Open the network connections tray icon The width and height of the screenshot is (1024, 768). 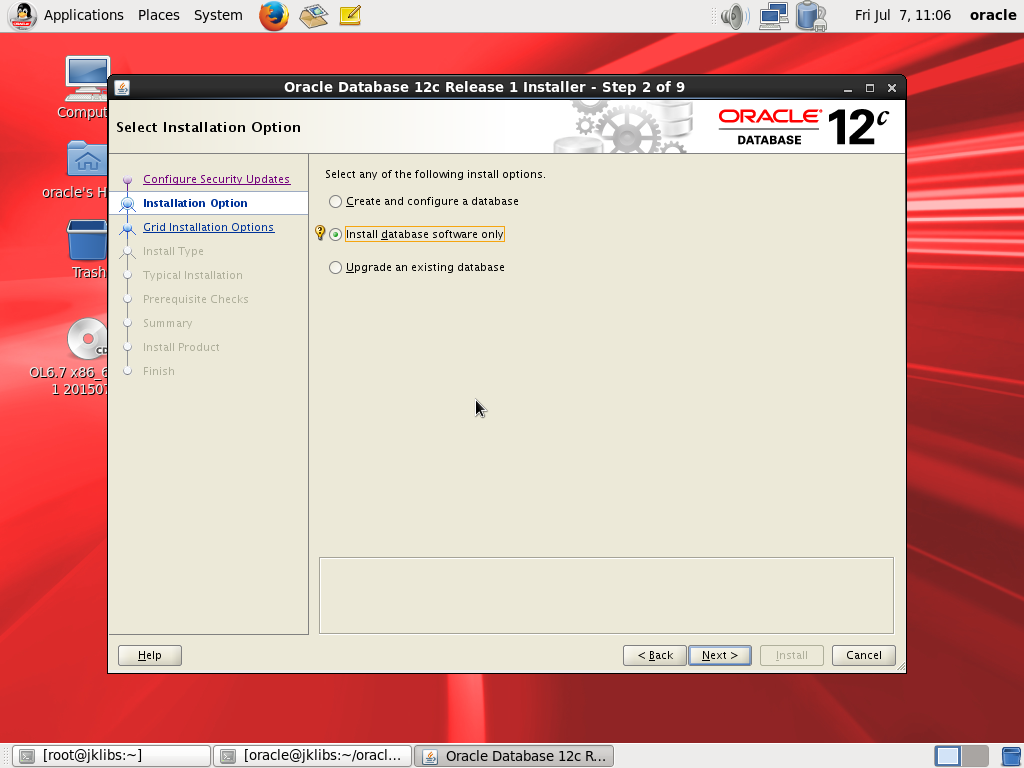tap(774, 16)
